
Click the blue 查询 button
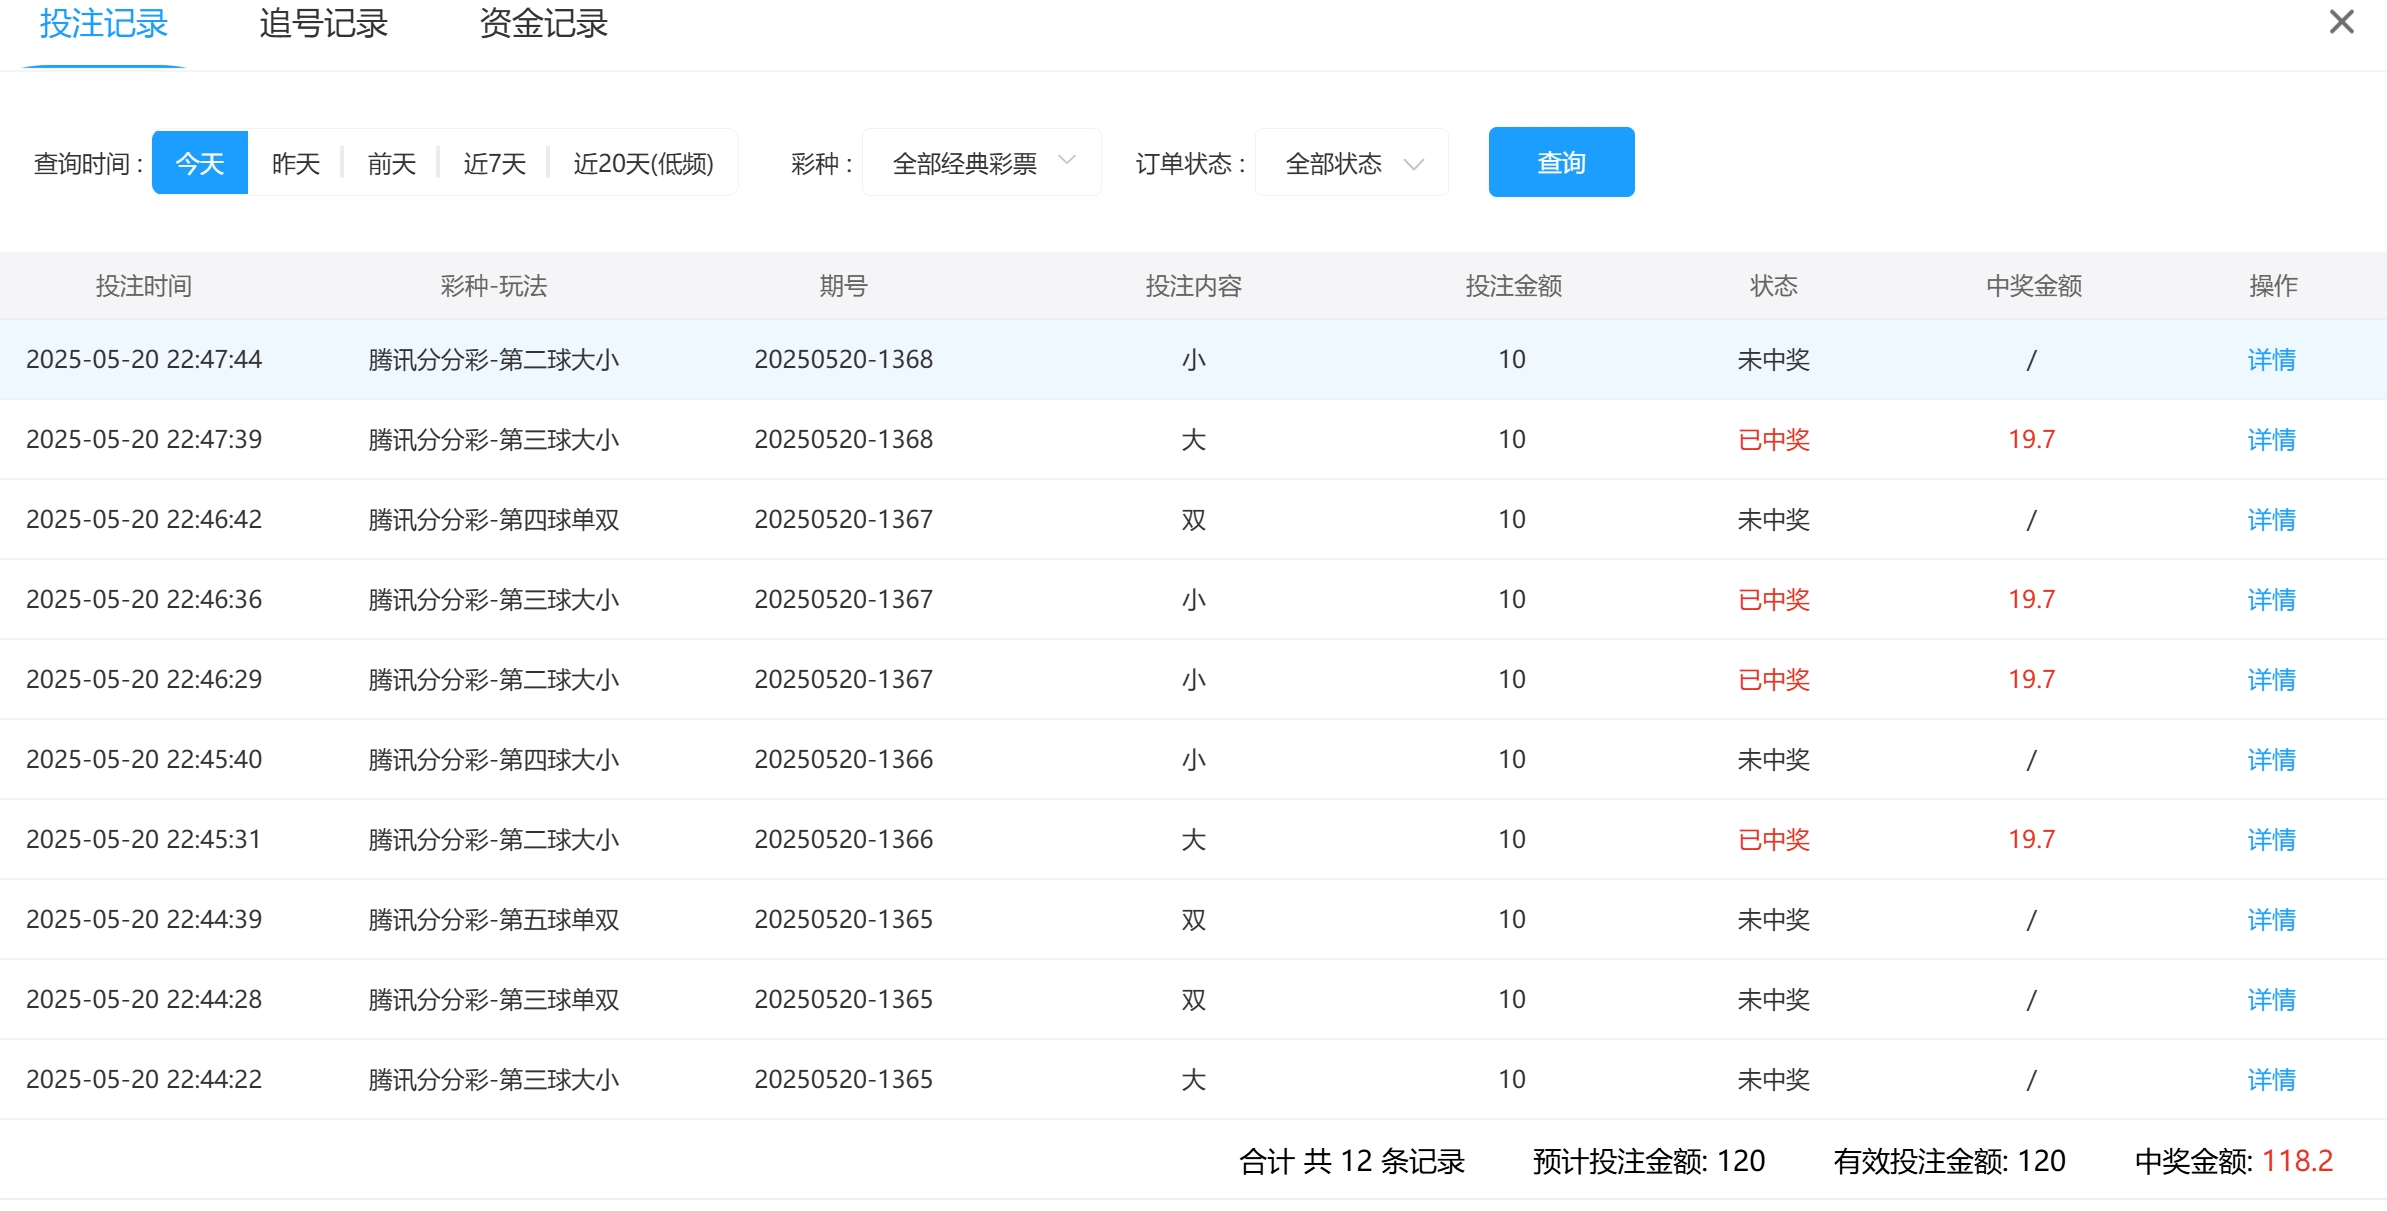[x=1561, y=162]
